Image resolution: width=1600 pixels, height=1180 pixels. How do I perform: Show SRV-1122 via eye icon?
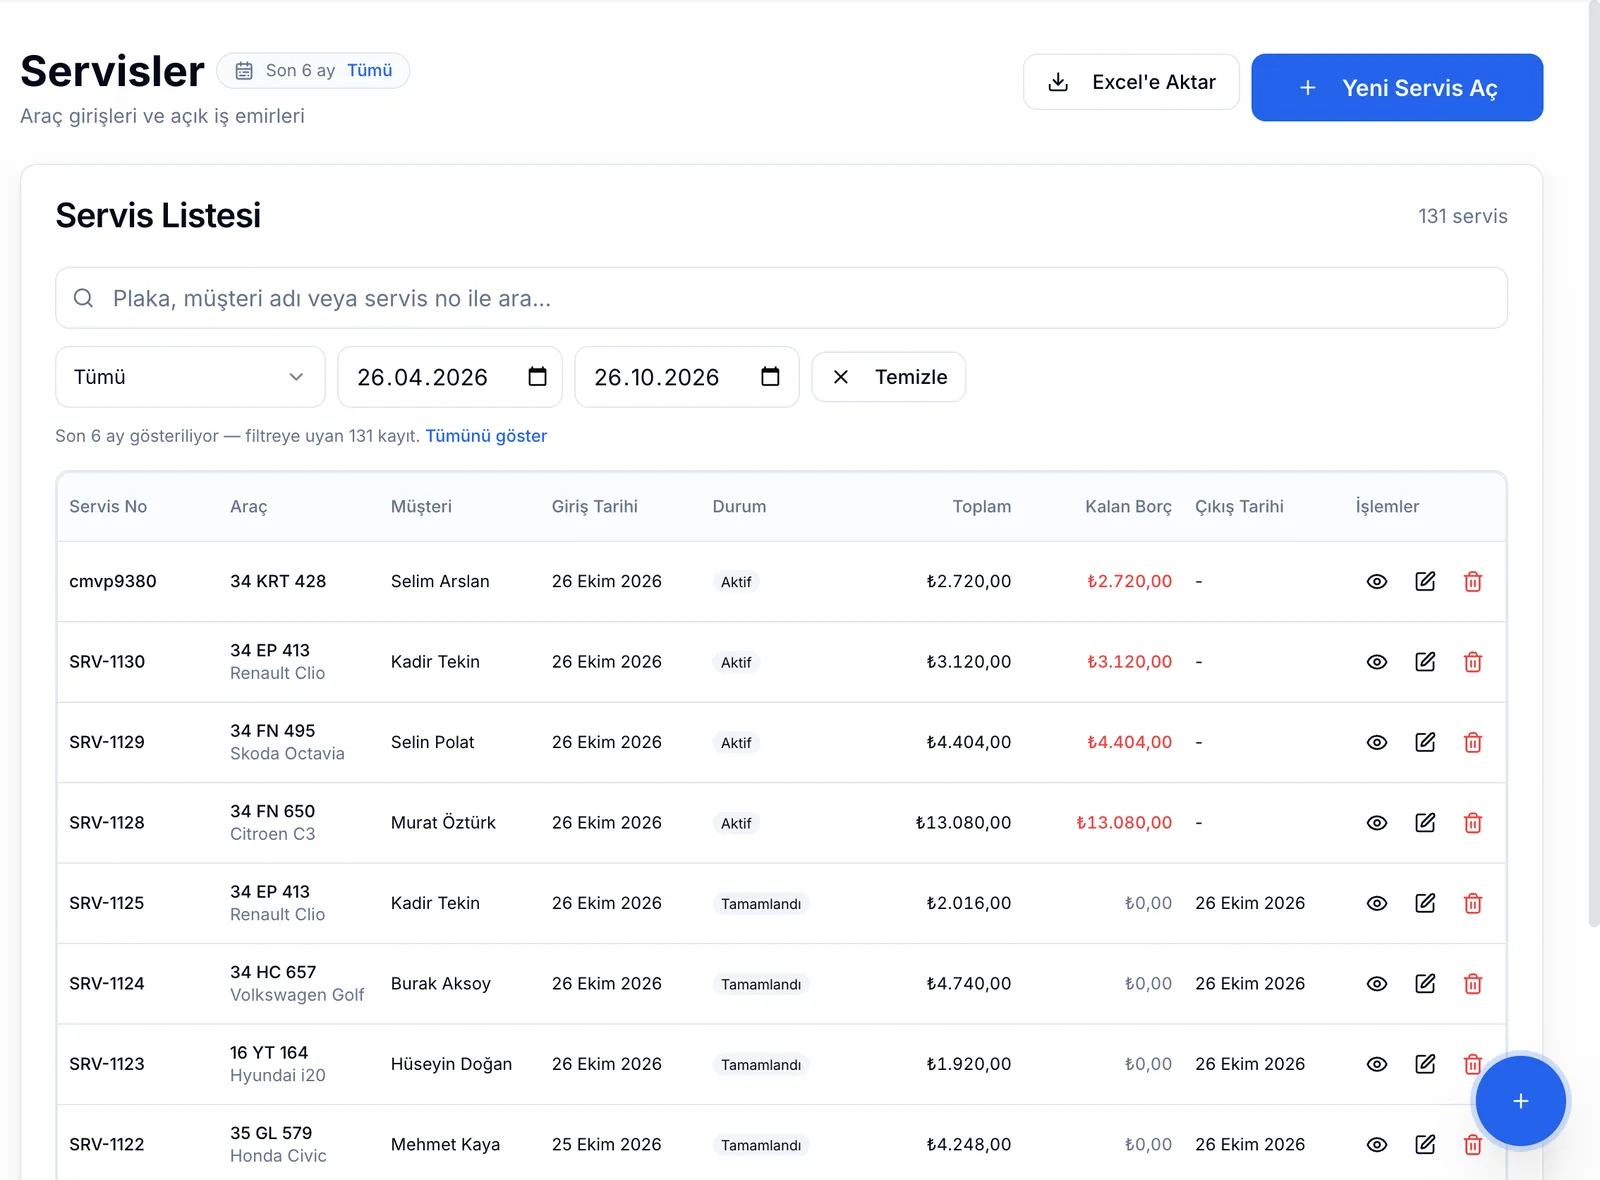pos(1377,1145)
